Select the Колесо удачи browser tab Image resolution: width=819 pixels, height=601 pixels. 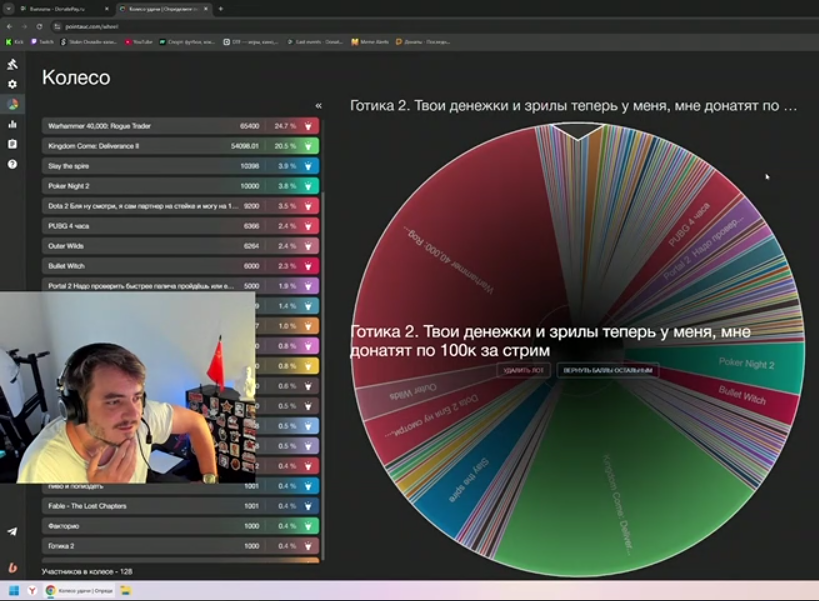coord(163,9)
